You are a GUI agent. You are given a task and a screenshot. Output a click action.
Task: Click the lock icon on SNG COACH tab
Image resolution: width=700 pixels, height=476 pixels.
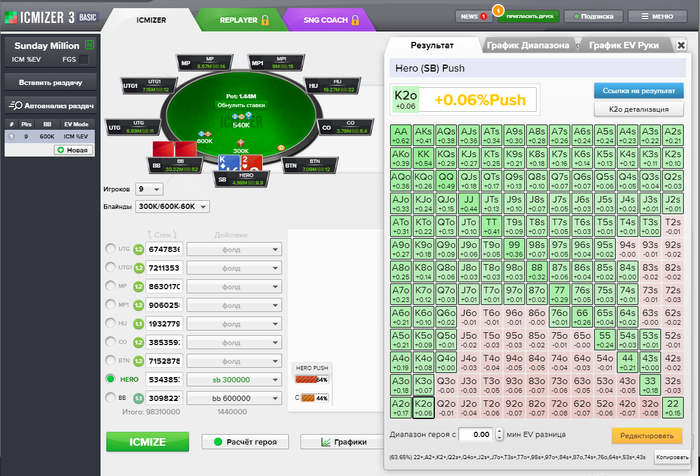tap(355, 20)
